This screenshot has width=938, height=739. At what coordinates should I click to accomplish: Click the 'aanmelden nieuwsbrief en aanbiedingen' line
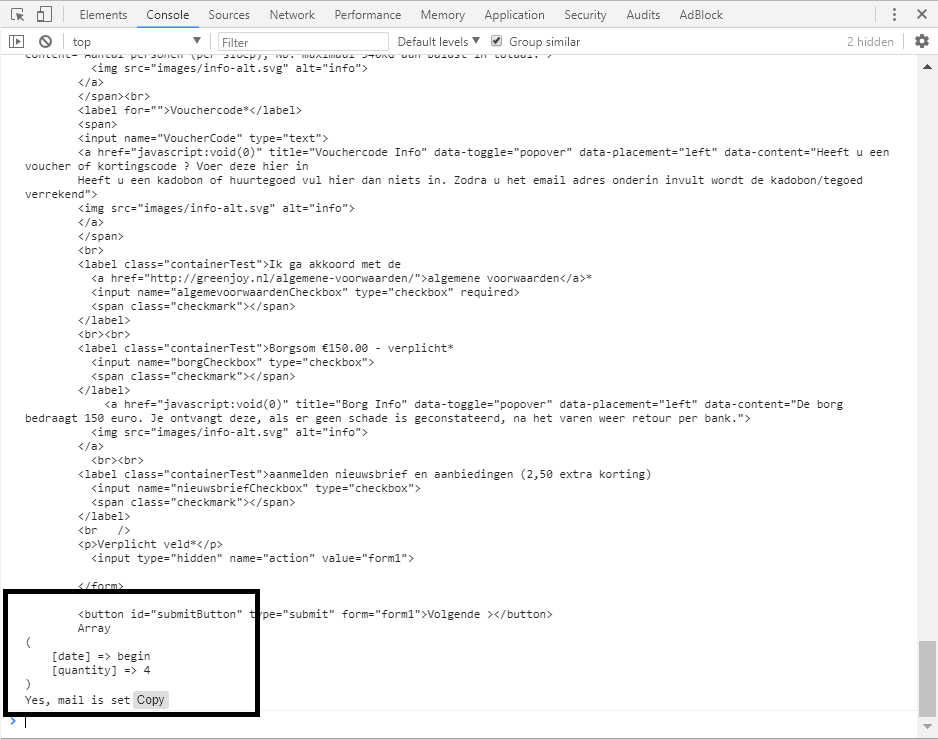(364, 475)
